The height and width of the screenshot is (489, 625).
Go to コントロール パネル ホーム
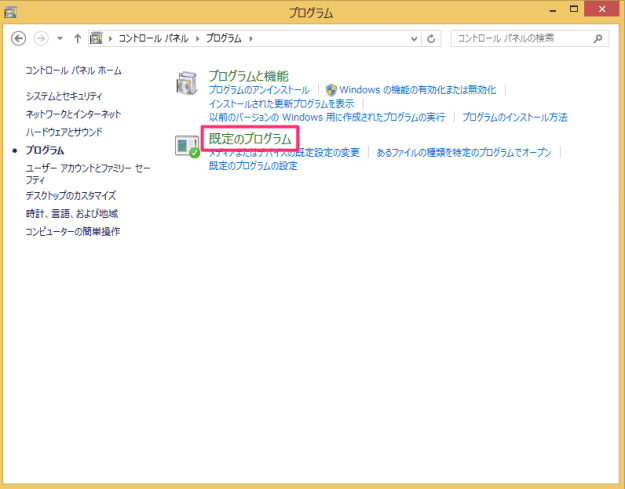coord(73,71)
